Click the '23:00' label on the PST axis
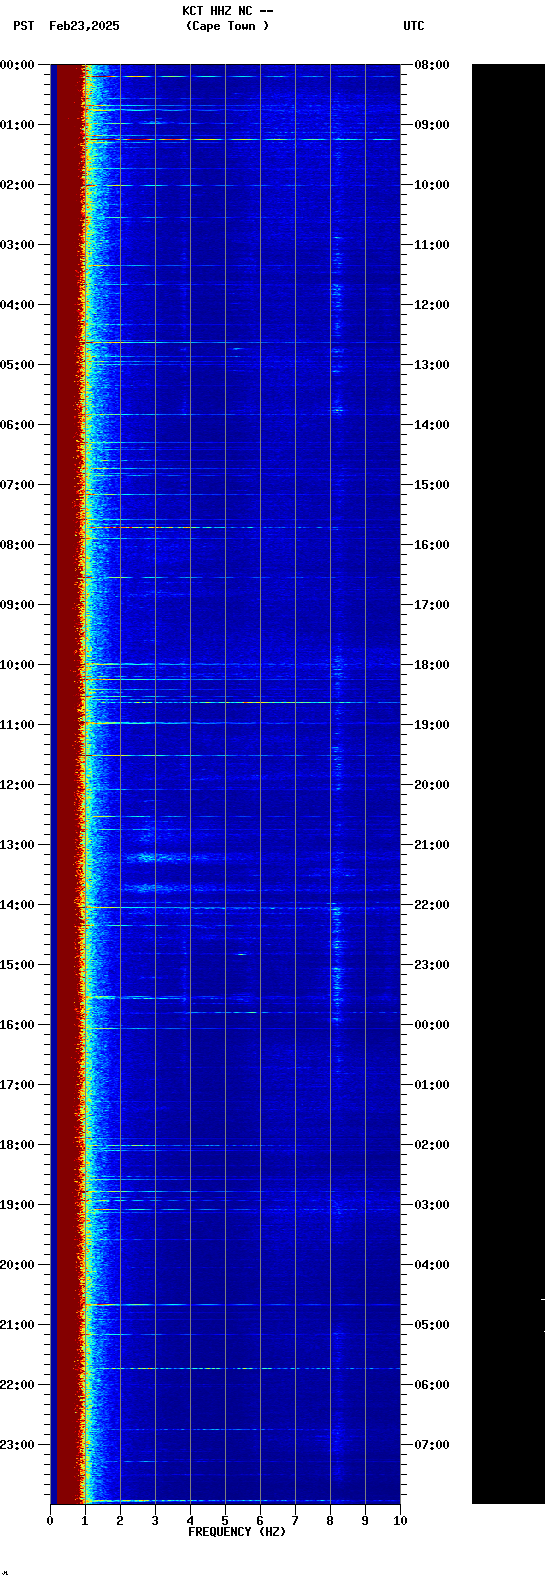 (x=18, y=1445)
